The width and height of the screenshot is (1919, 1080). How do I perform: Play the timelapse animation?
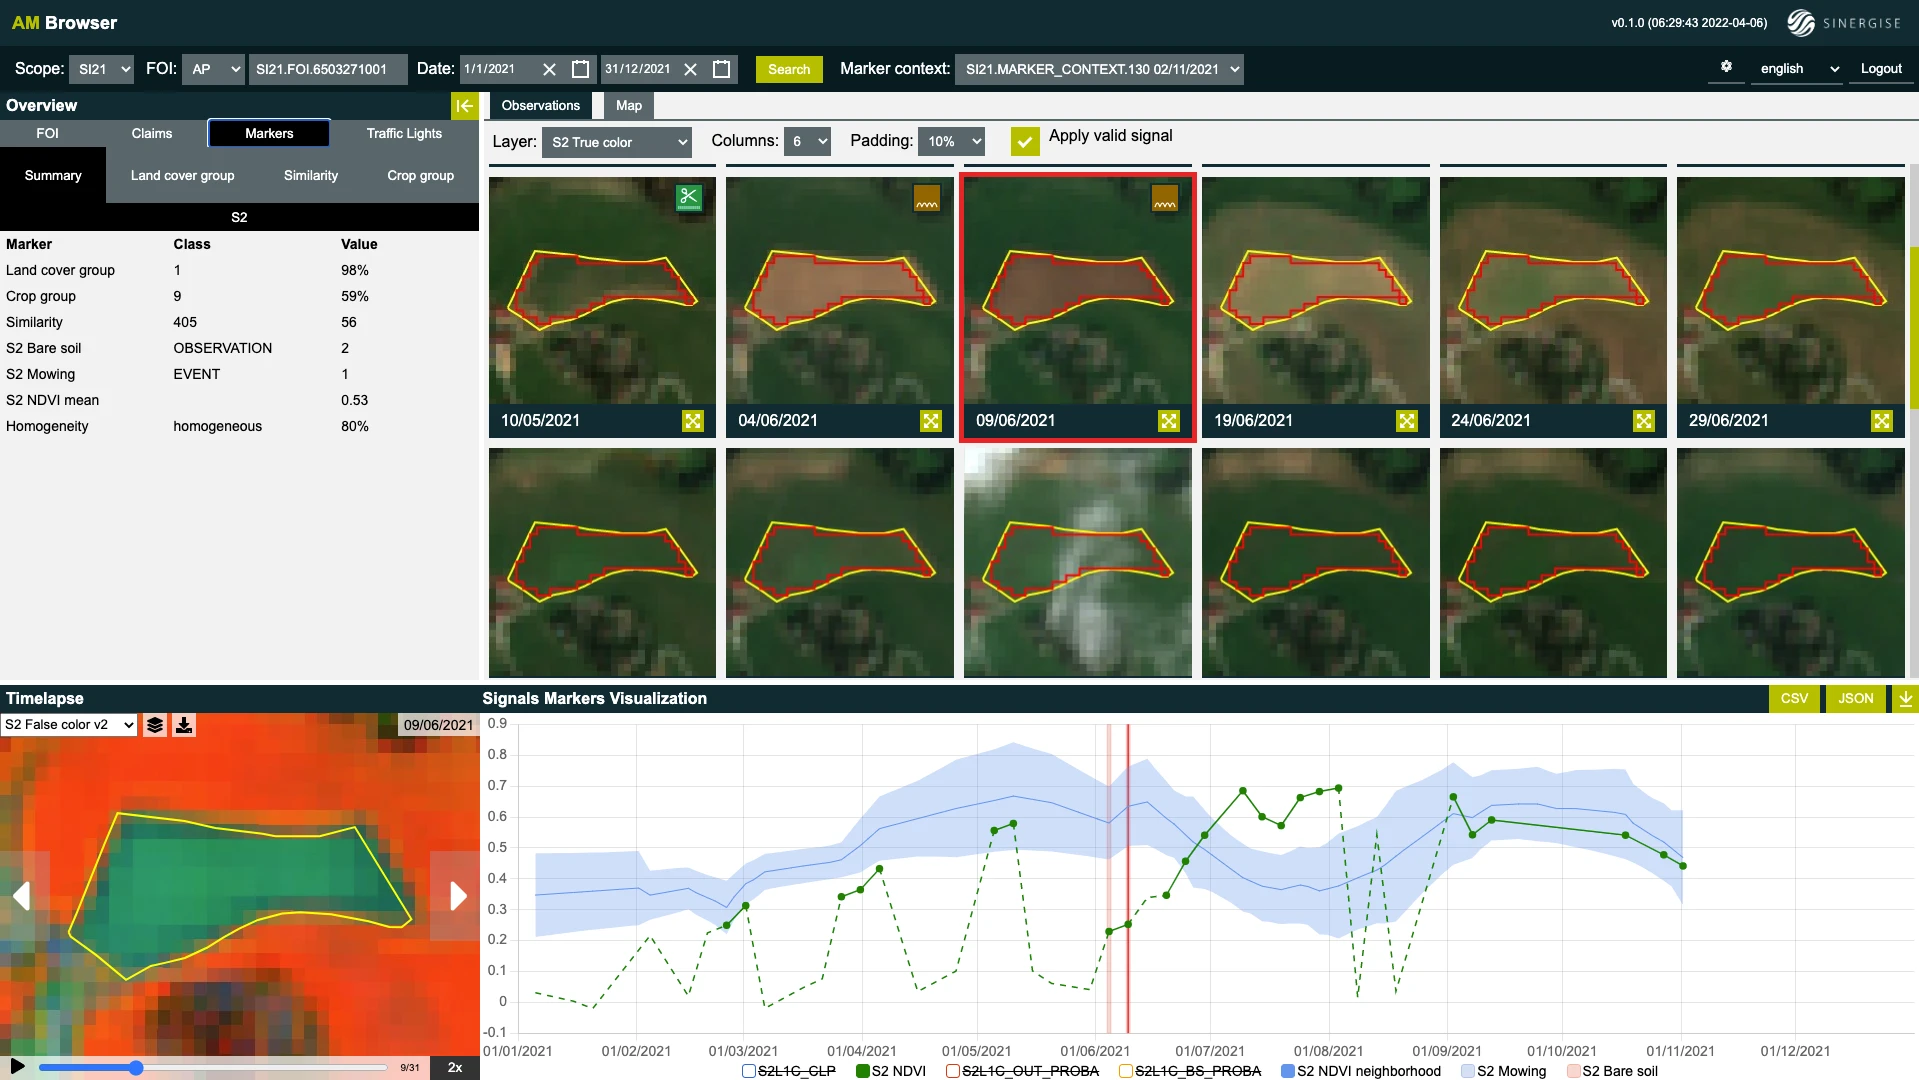click(x=17, y=1066)
